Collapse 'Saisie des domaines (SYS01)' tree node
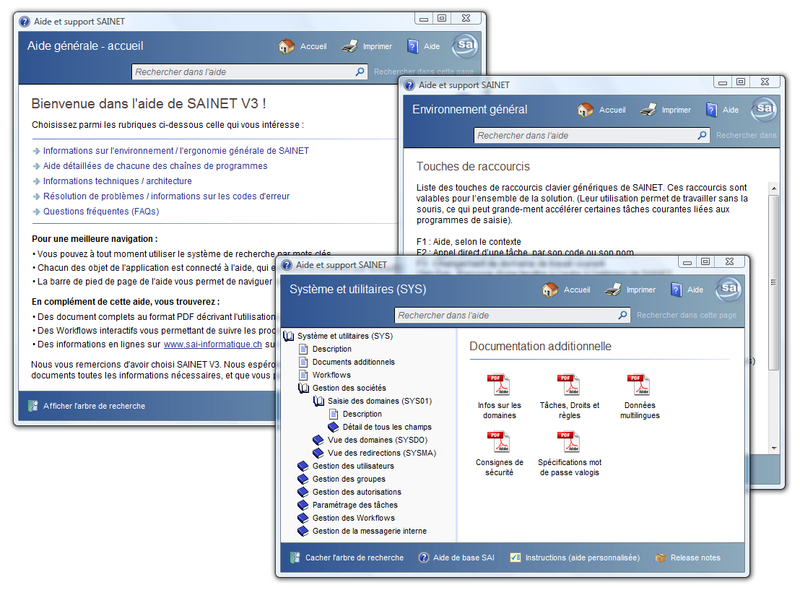The image size is (800, 590). tap(318, 401)
